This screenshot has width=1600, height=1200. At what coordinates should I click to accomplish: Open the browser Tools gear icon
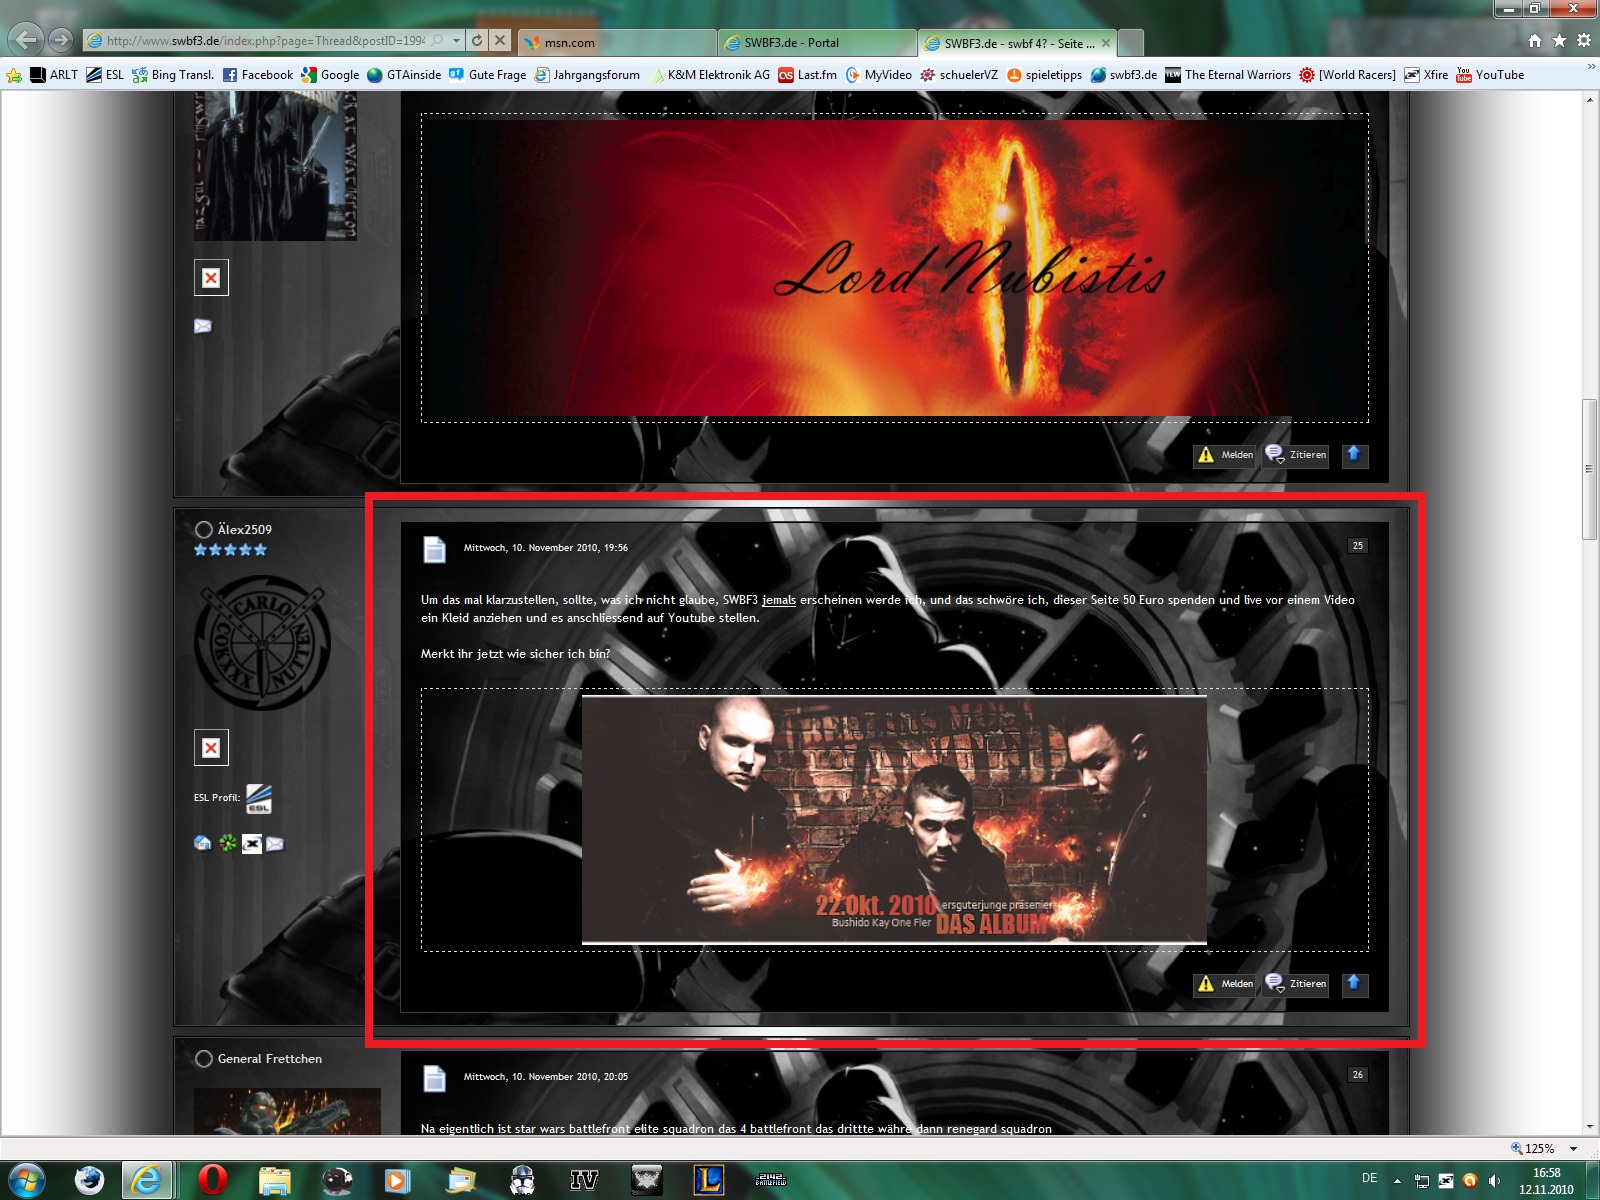pyautogui.click(x=1584, y=41)
